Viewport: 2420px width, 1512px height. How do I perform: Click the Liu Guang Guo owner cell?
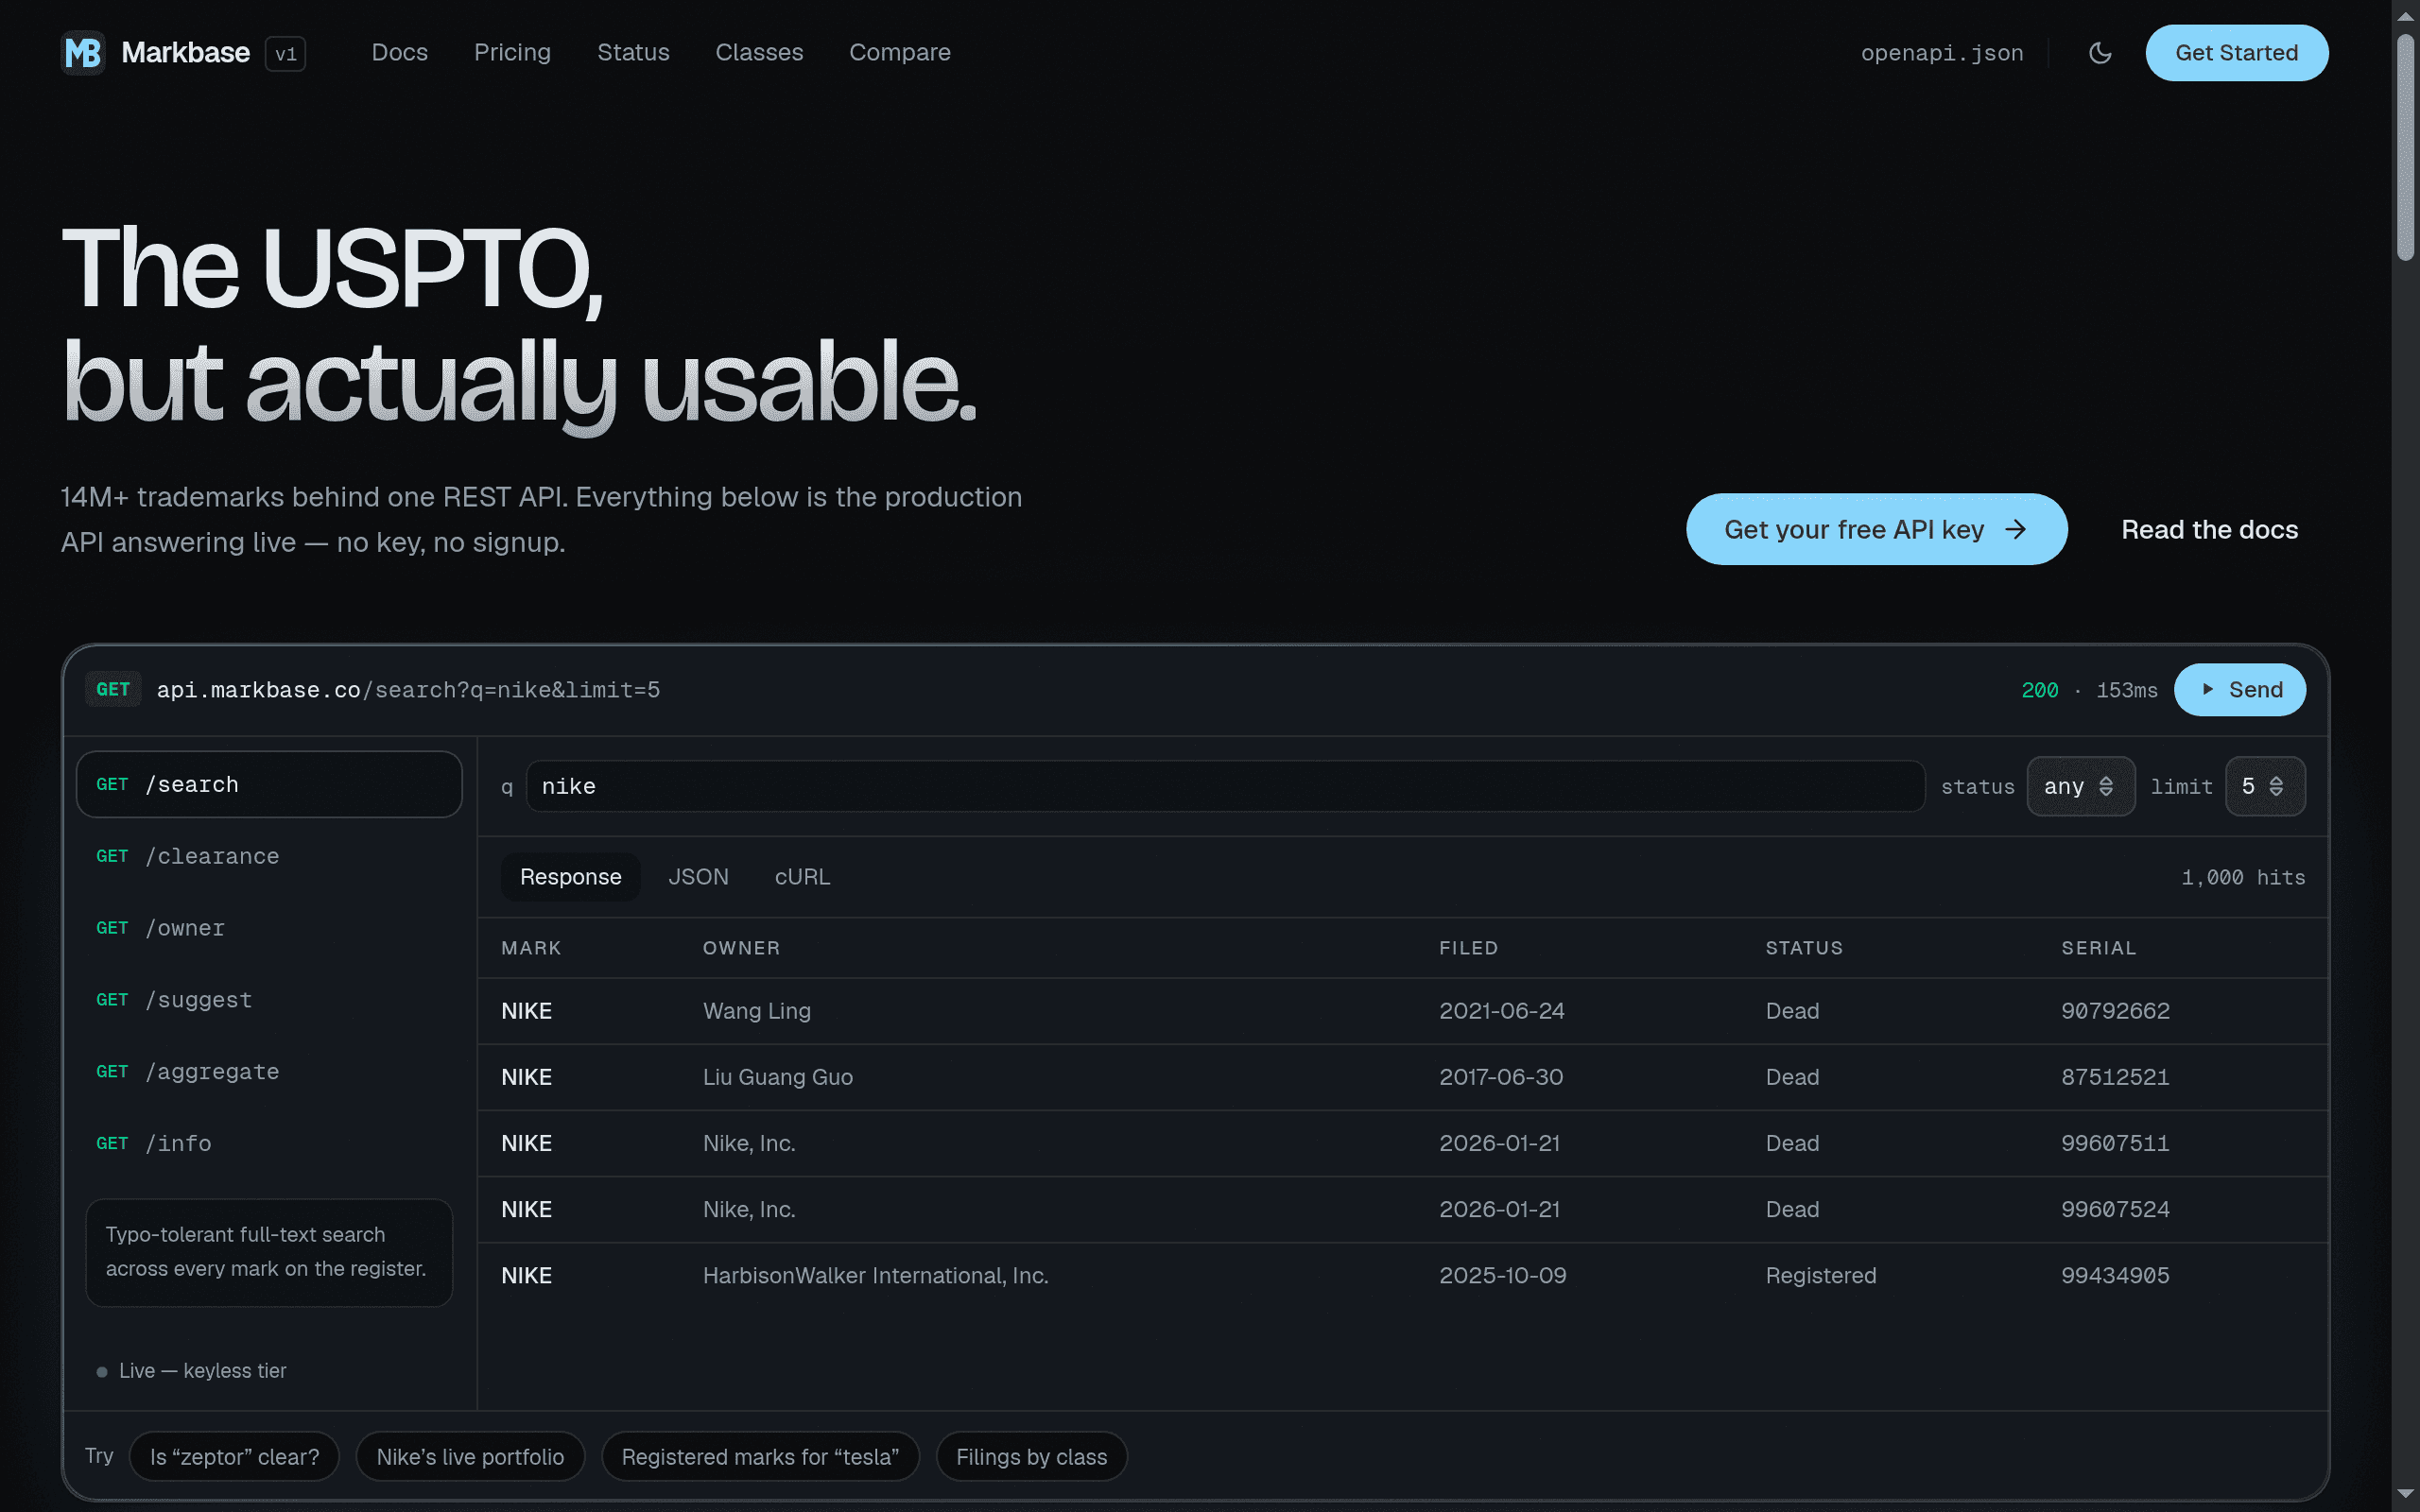[778, 1077]
